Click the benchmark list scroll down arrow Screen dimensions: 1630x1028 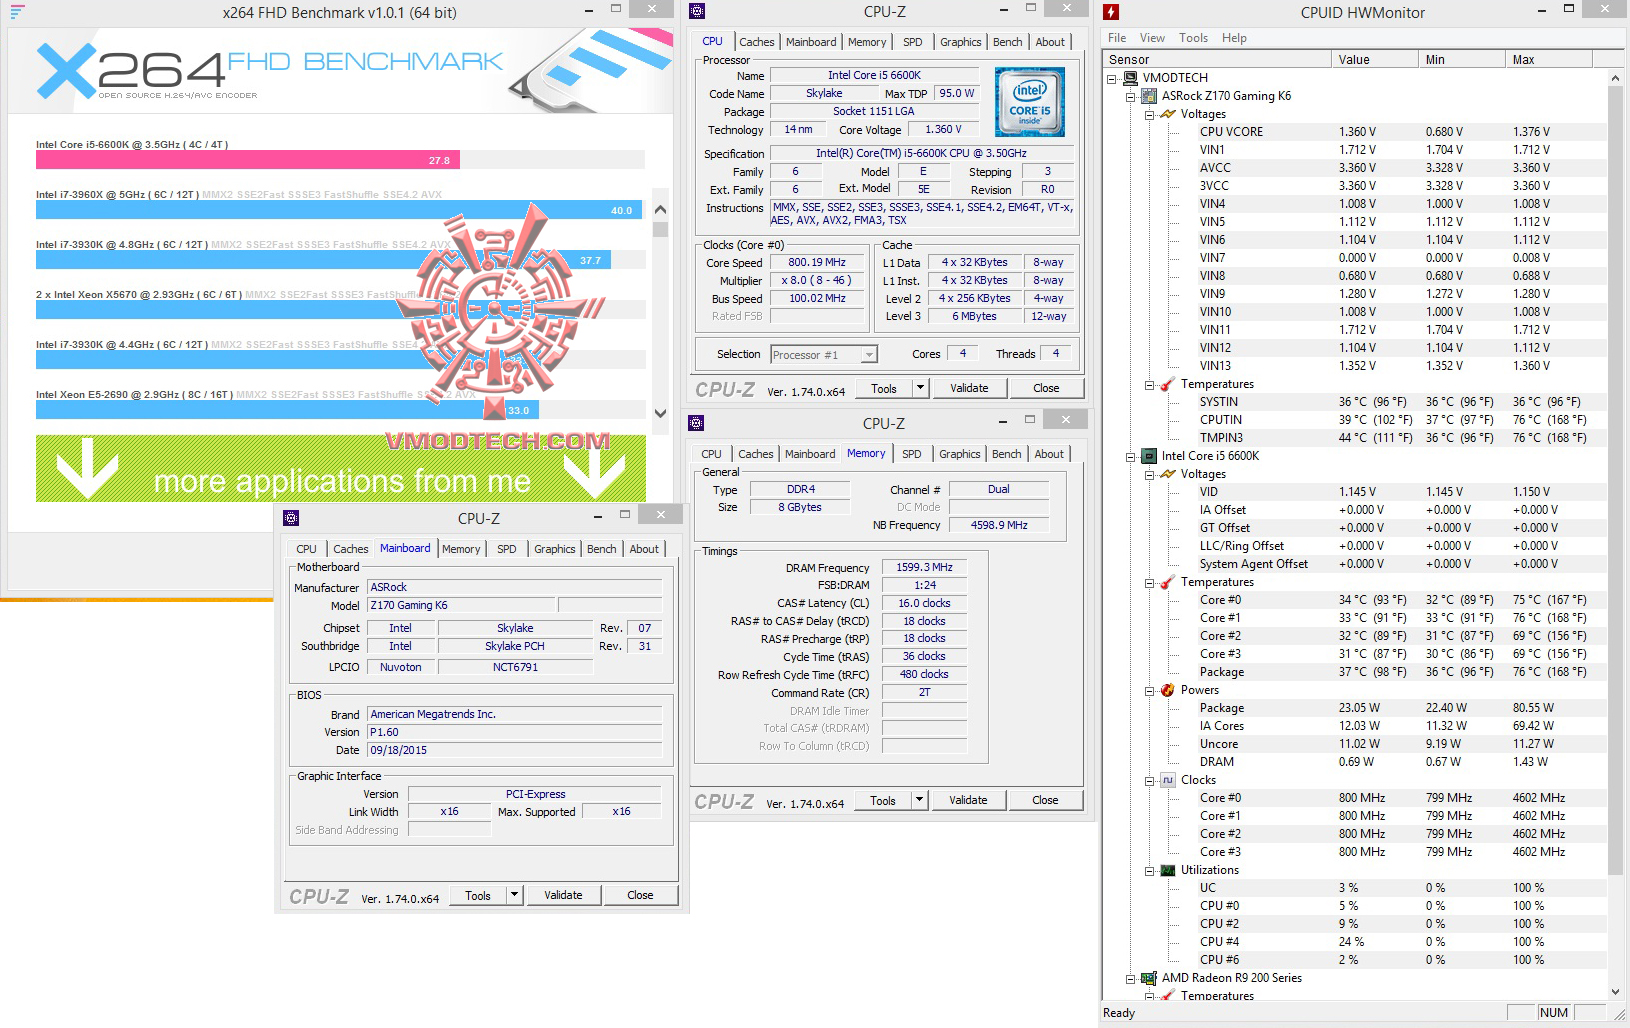point(660,413)
